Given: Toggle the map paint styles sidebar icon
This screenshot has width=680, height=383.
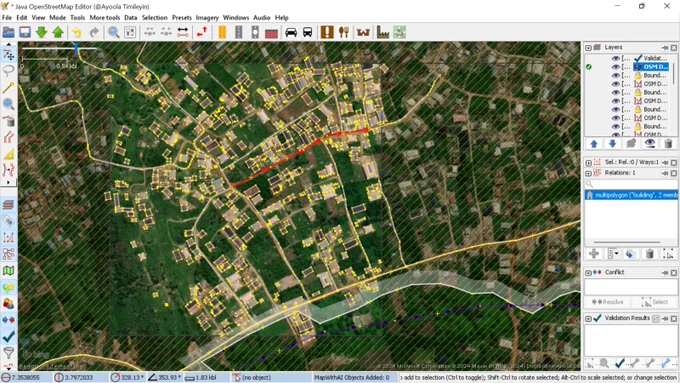Looking at the screenshot, I should [x=8, y=271].
